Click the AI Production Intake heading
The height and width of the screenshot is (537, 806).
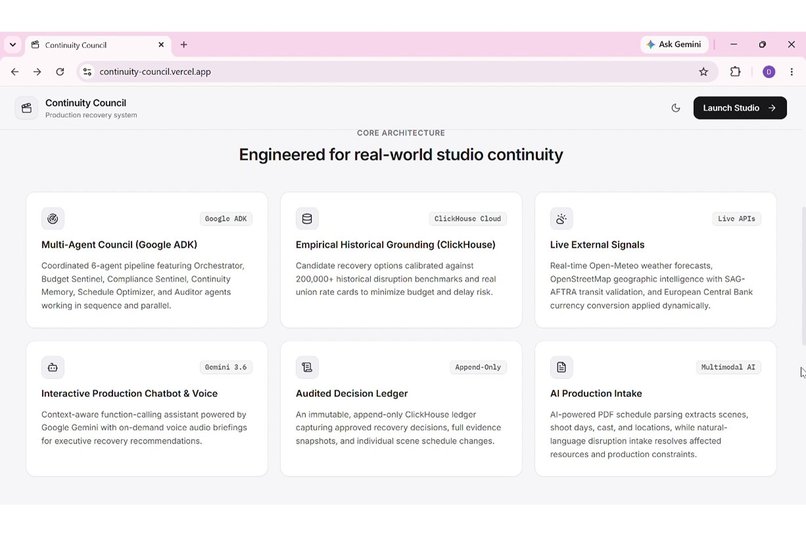[x=596, y=394]
